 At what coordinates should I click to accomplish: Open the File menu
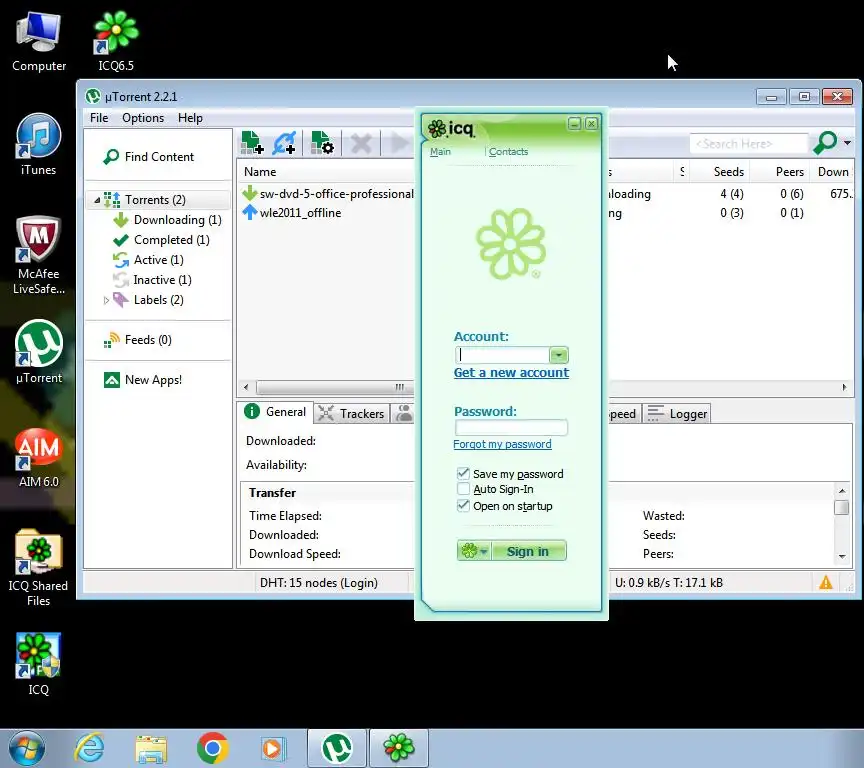click(x=99, y=118)
